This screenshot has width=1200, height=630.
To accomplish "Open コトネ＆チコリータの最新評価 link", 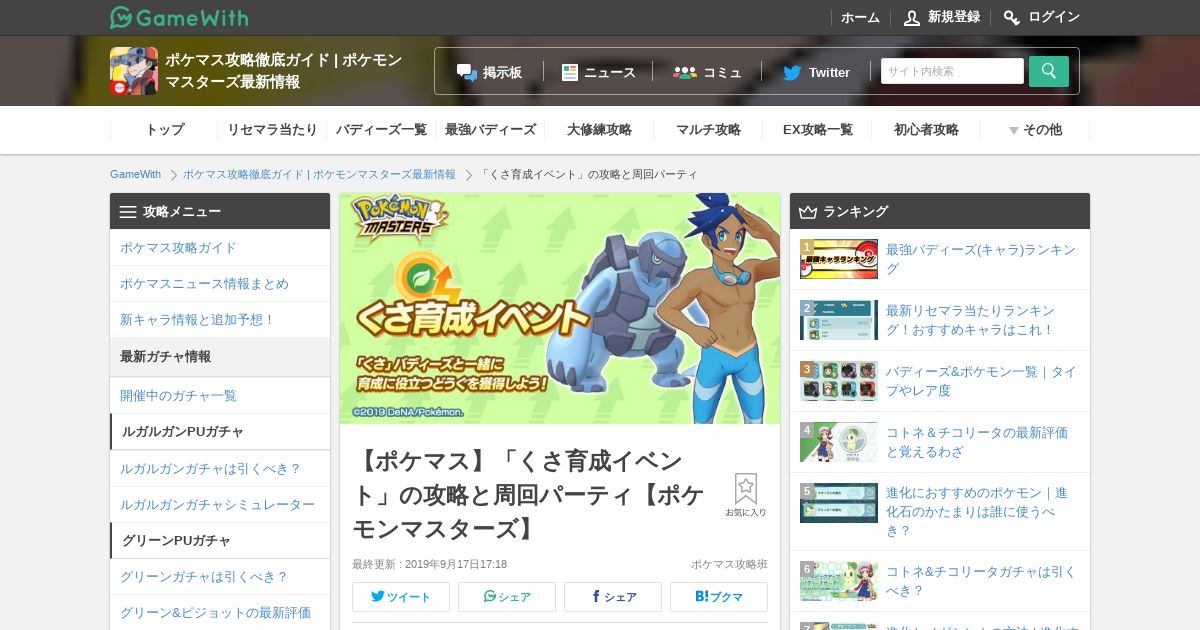I will coord(977,442).
